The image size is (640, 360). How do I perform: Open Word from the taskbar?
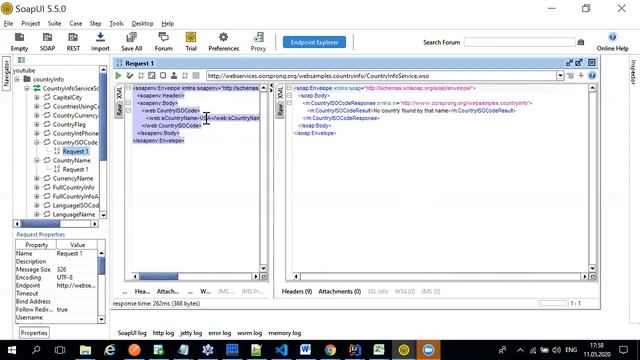305,350
